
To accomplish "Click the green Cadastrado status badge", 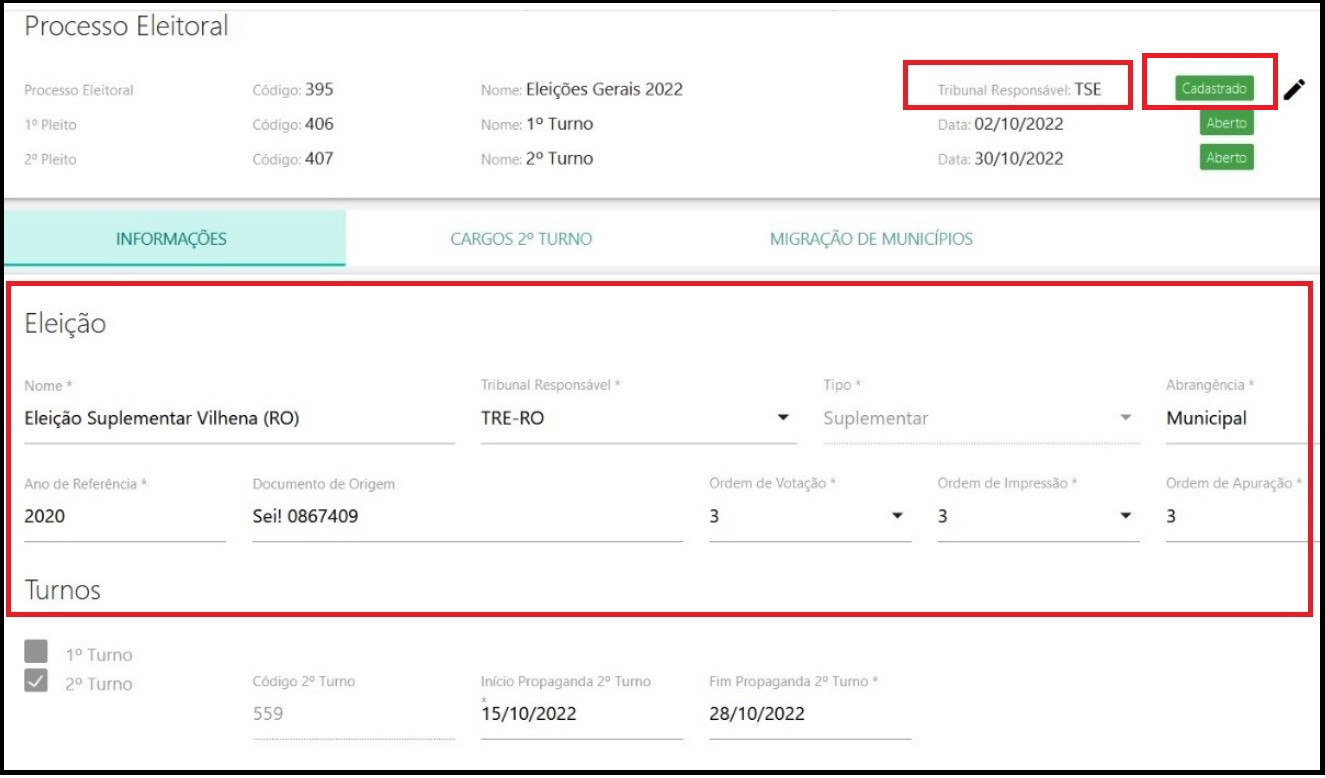I will pos(1212,89).
